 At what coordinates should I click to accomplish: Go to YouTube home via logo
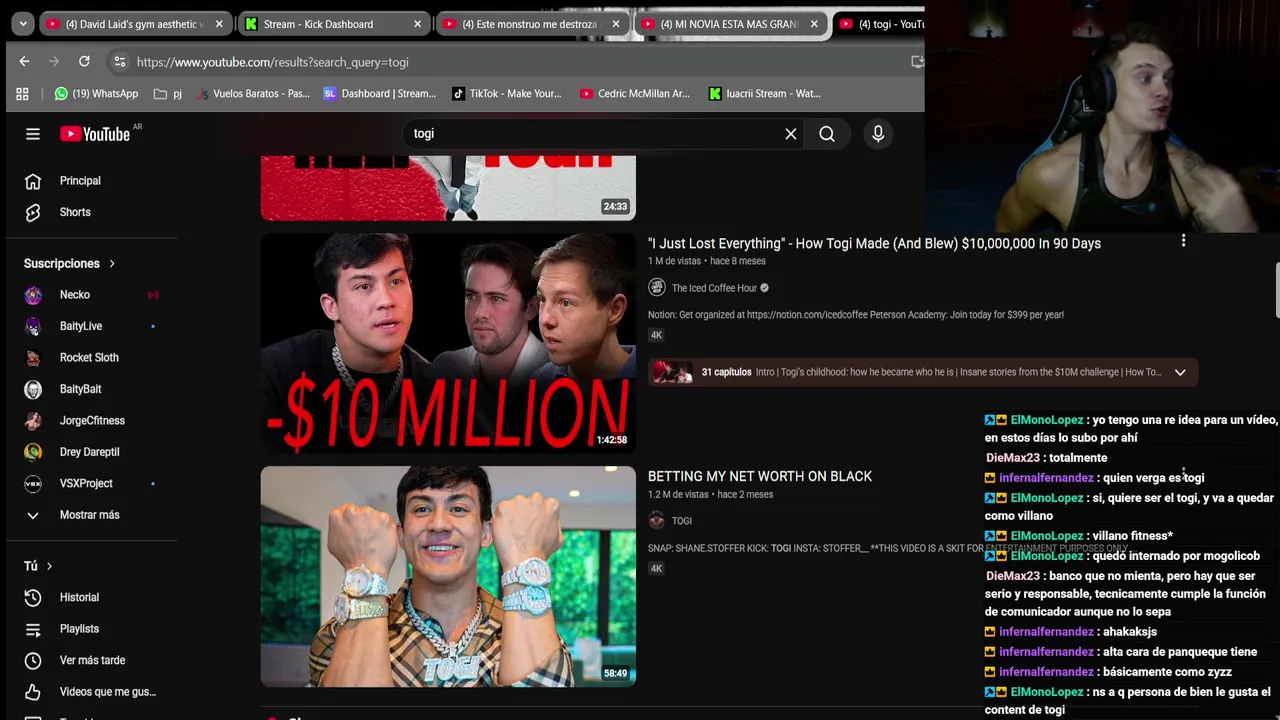95,134
